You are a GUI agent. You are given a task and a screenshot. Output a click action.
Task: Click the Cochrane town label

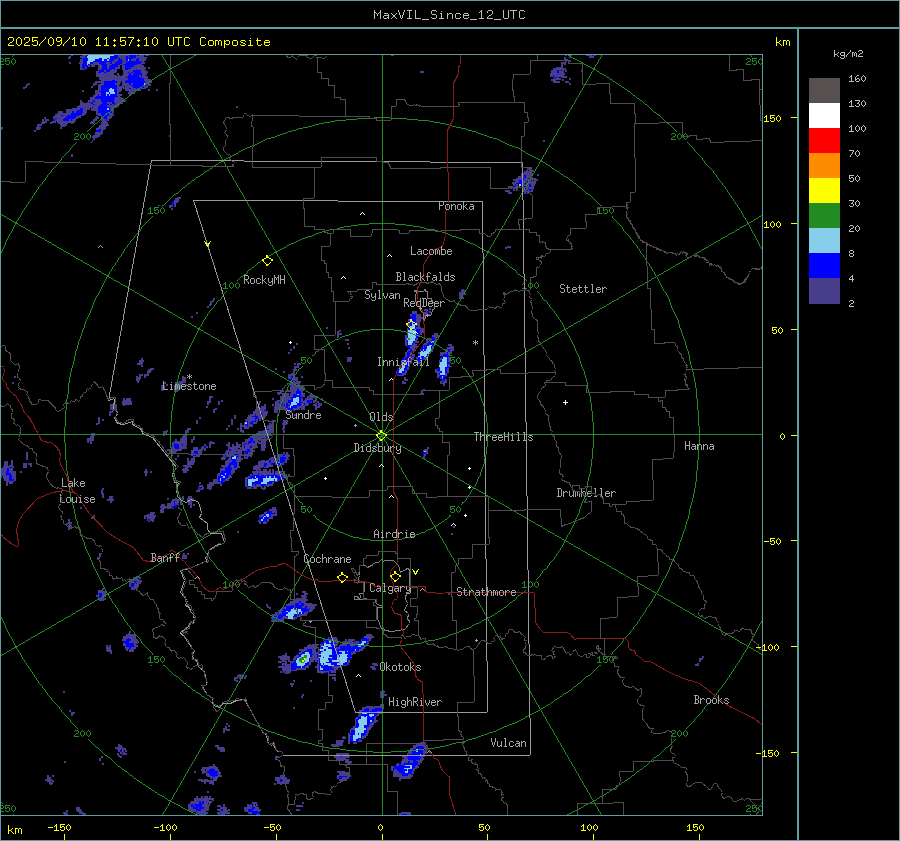tap(327, 559)
